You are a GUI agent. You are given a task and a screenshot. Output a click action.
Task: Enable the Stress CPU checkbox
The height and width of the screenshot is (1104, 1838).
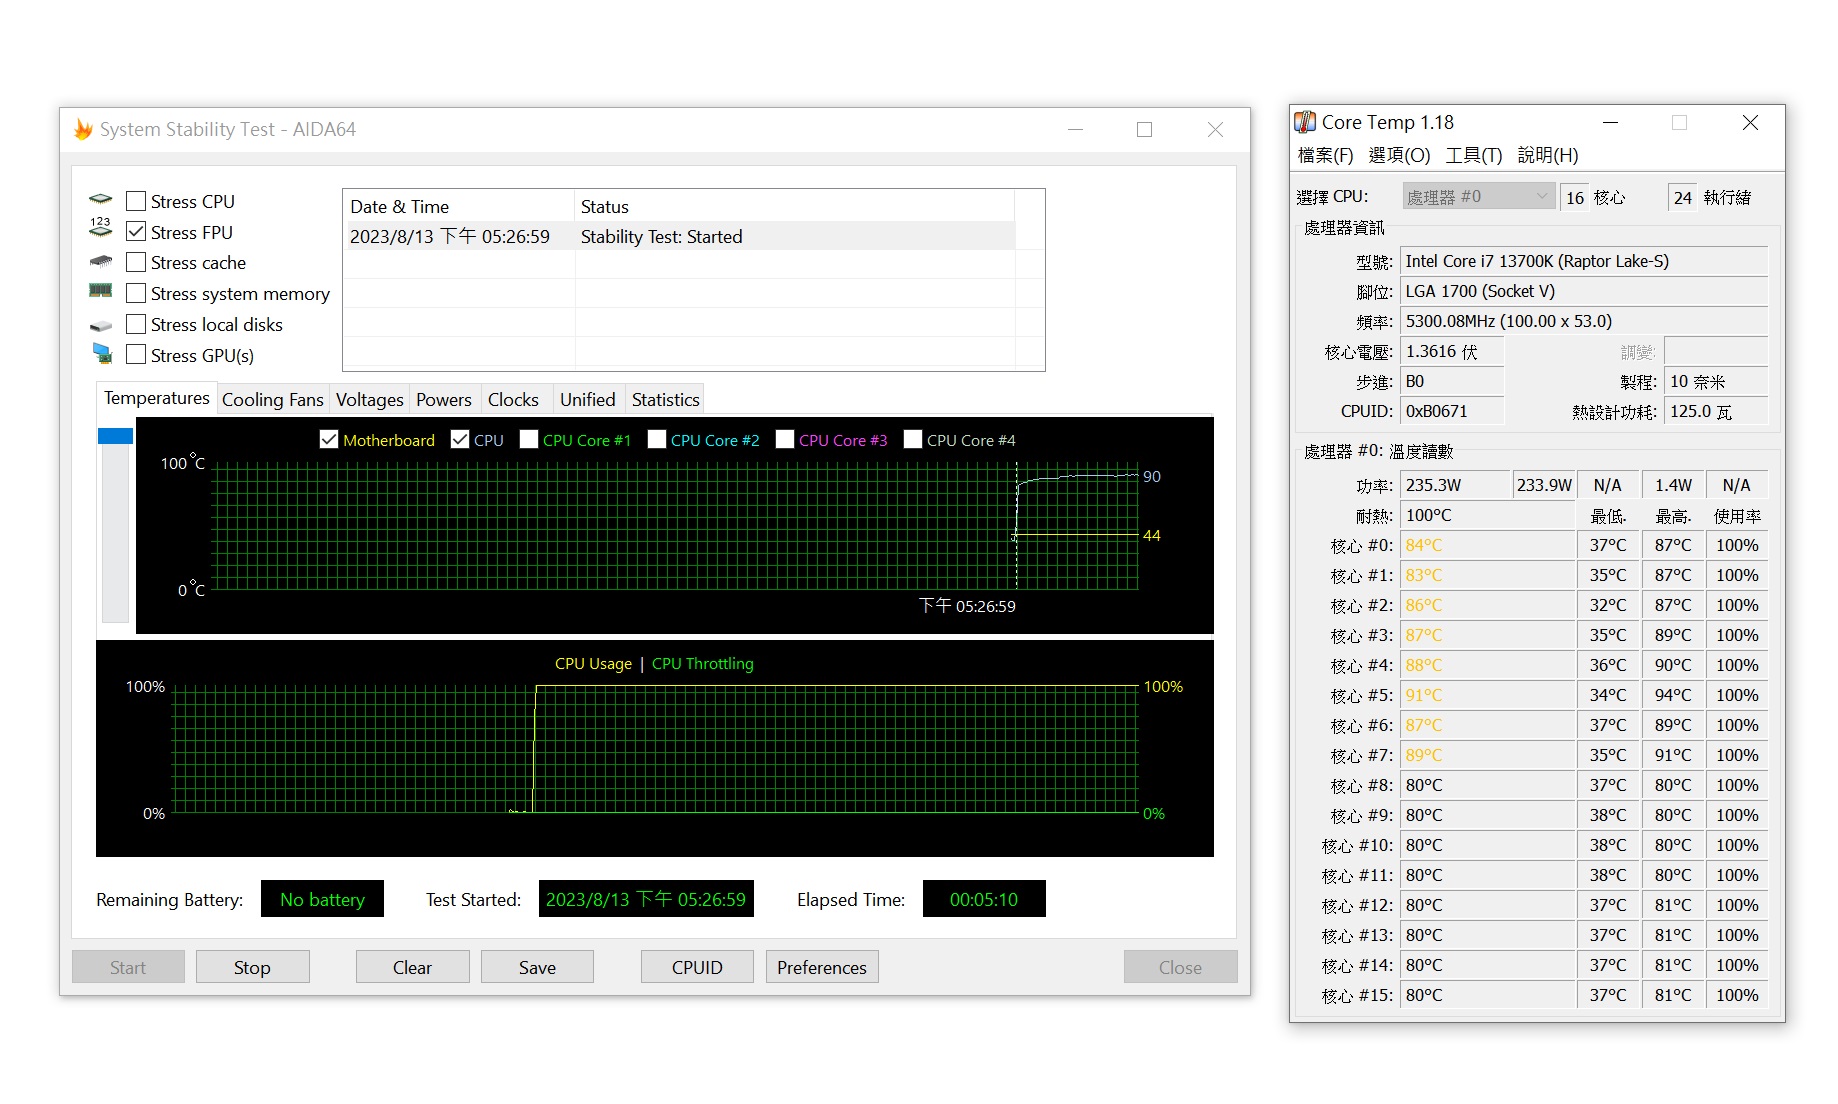pos(136,201)
